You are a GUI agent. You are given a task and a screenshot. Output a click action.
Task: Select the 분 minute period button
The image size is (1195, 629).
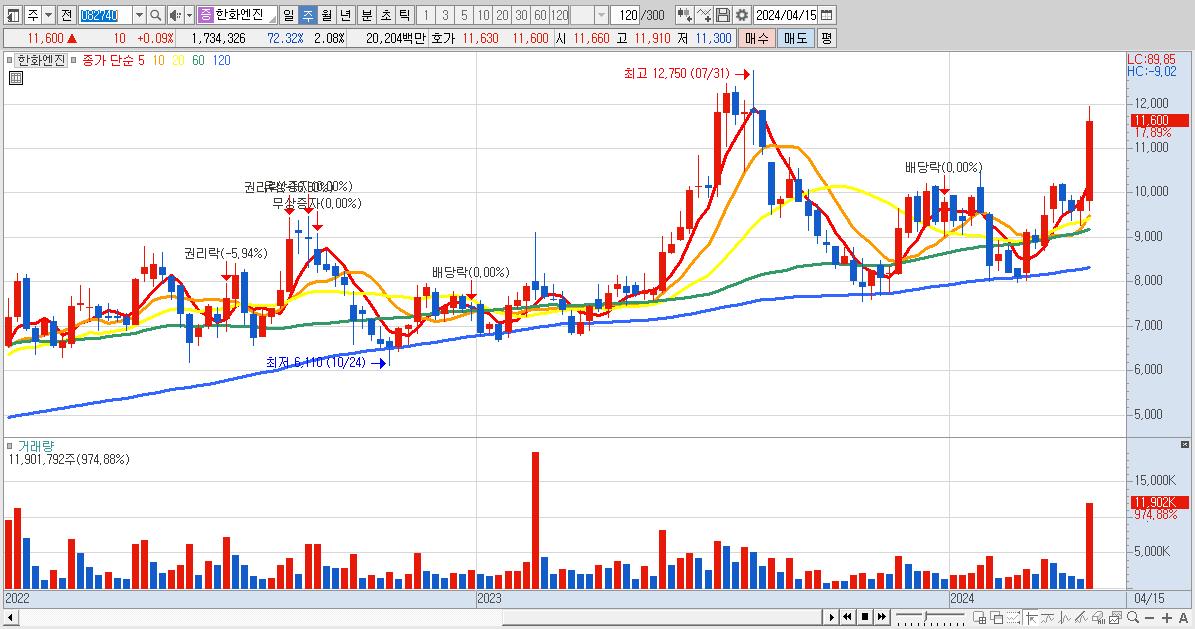[367, 14]
